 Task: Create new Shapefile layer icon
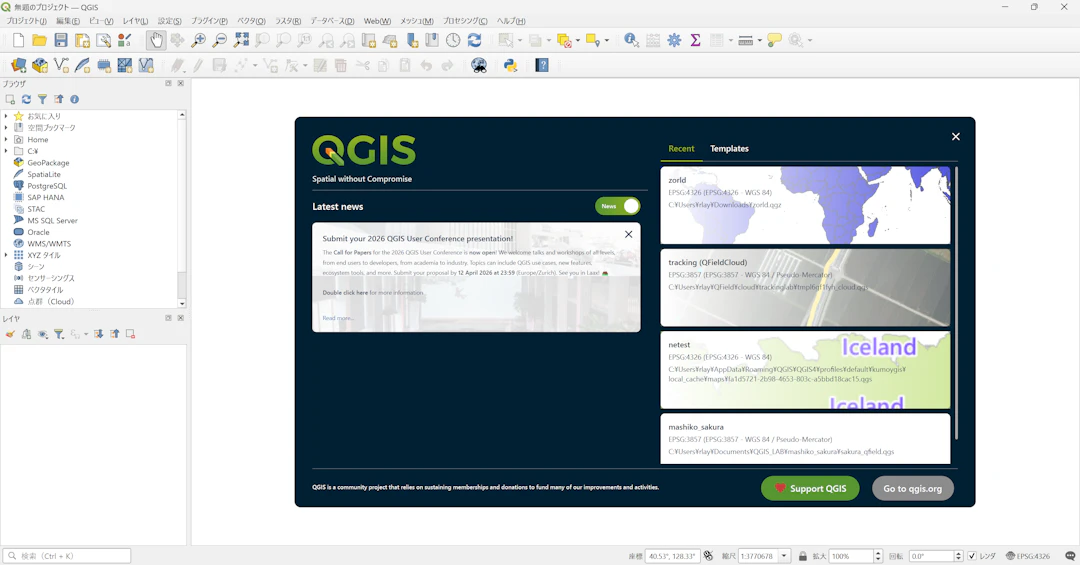pos(61,65)
